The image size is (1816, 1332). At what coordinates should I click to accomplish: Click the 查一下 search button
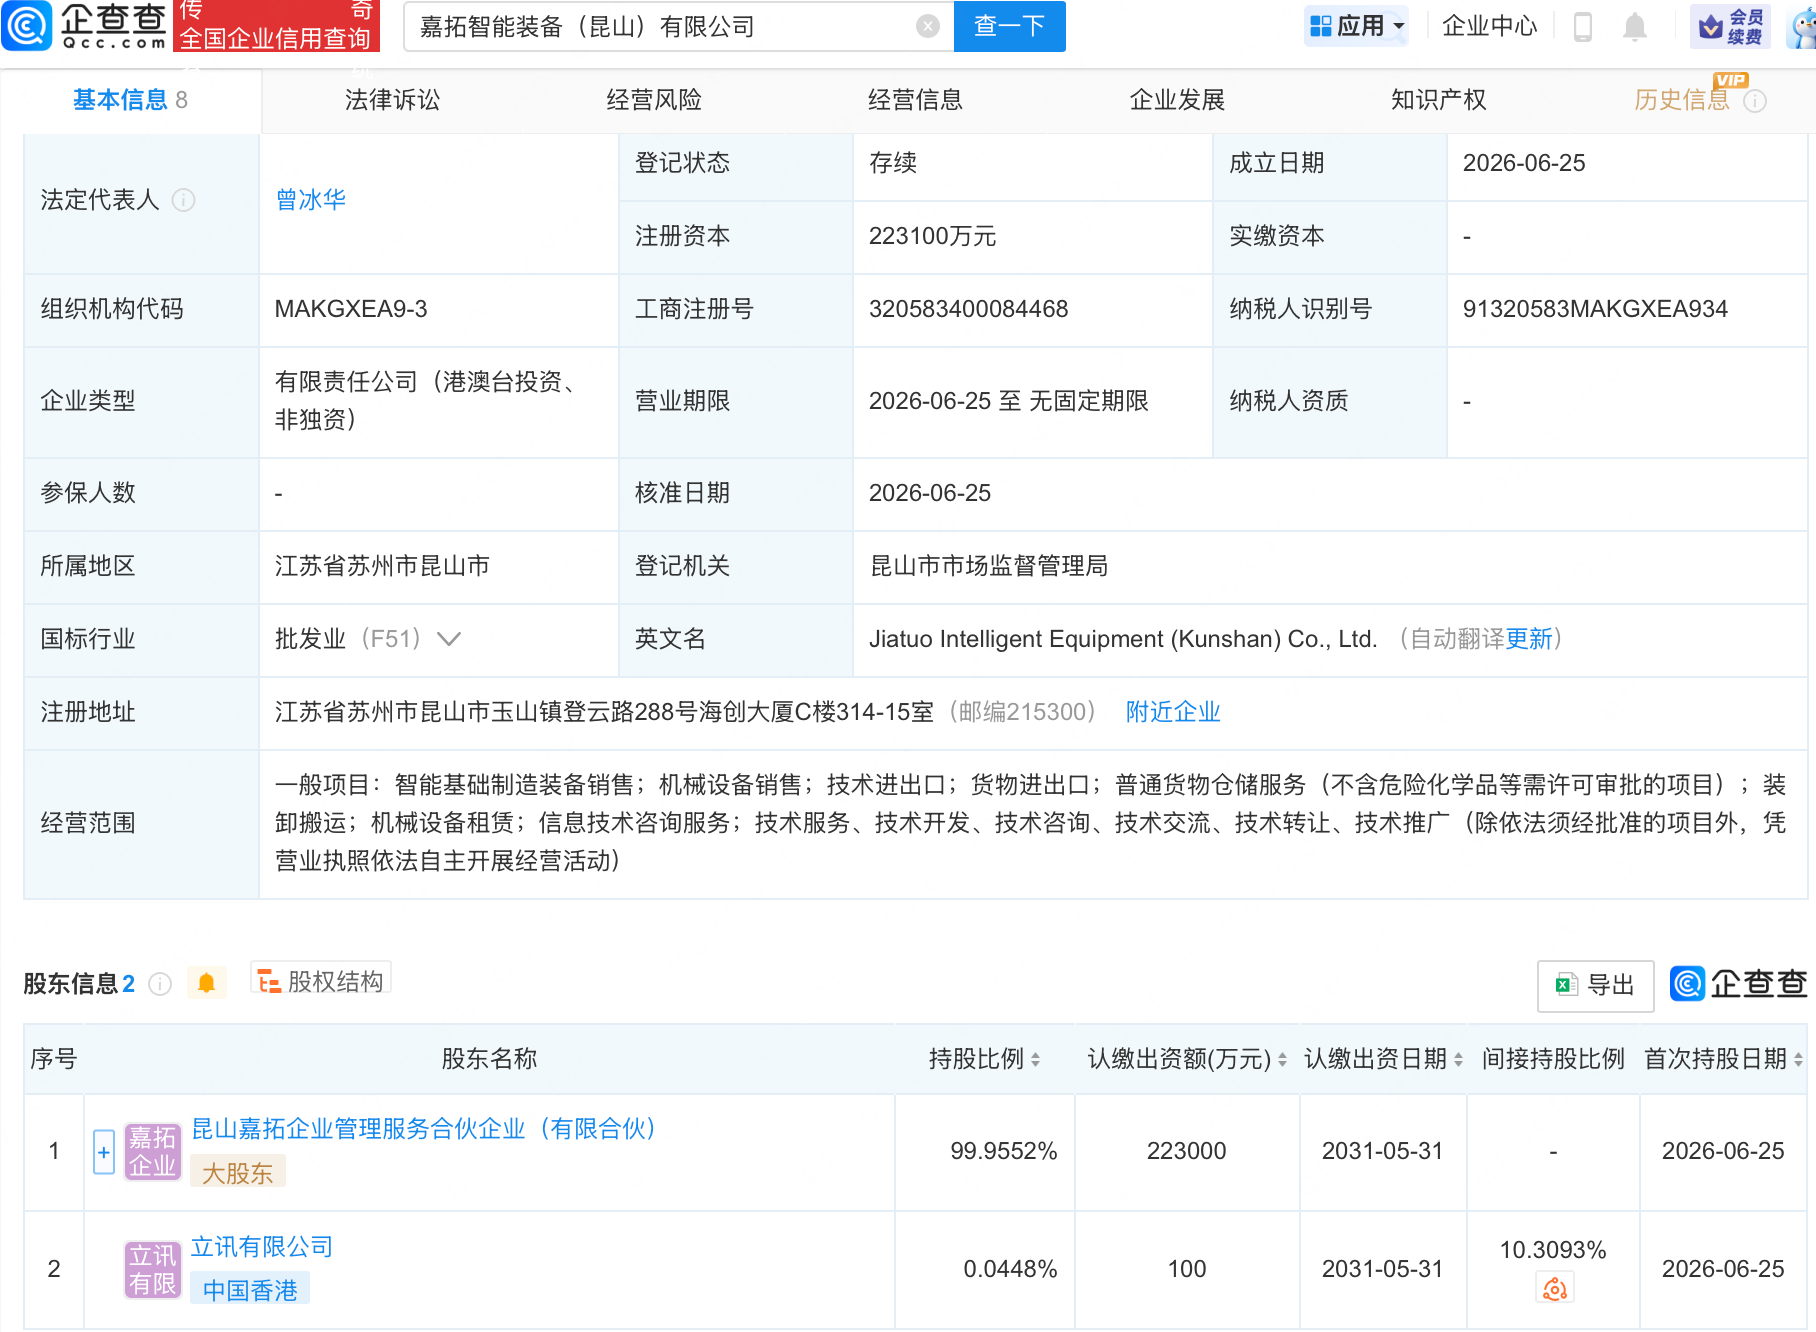[1010, 26]
